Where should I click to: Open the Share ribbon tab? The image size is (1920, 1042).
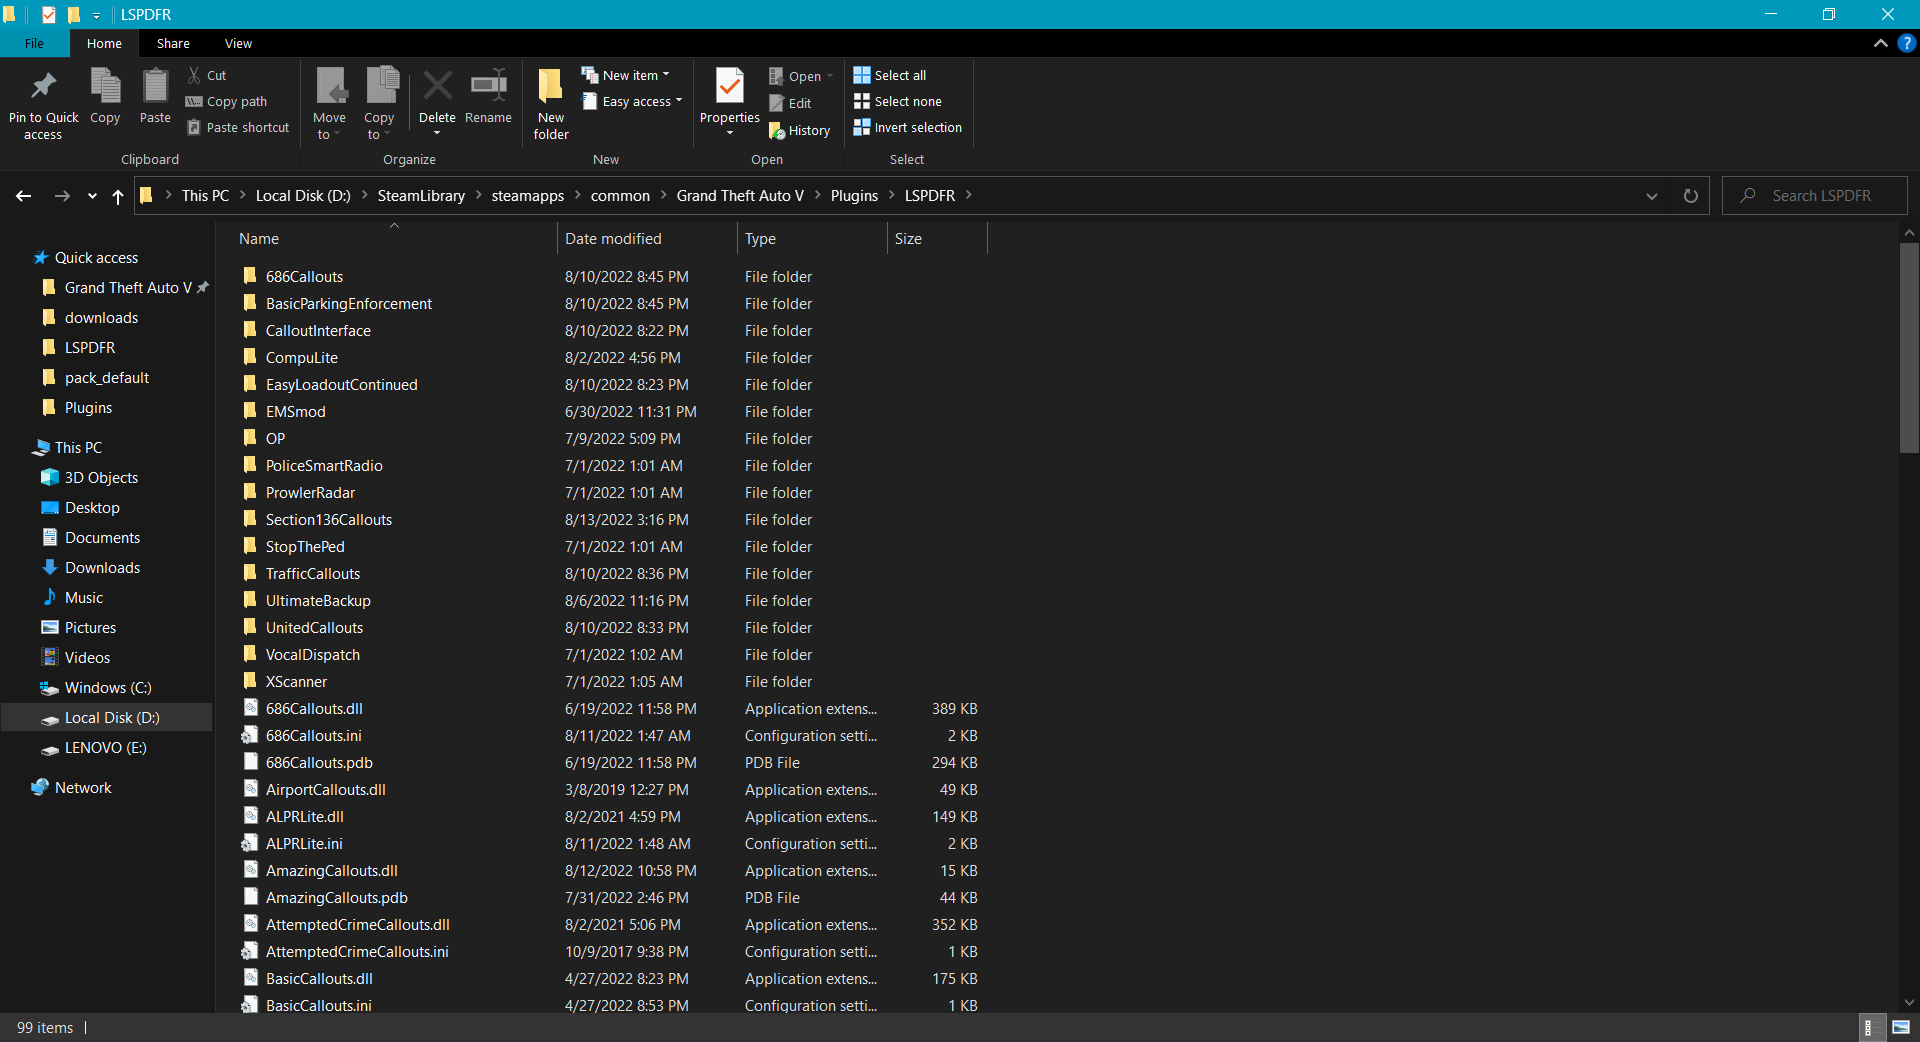pyautogui.click(x=173, y=43)
